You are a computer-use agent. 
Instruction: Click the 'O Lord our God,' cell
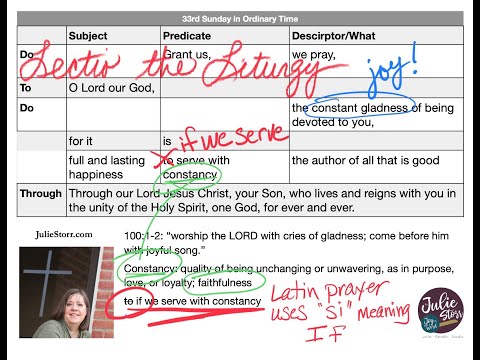(113, 88)
